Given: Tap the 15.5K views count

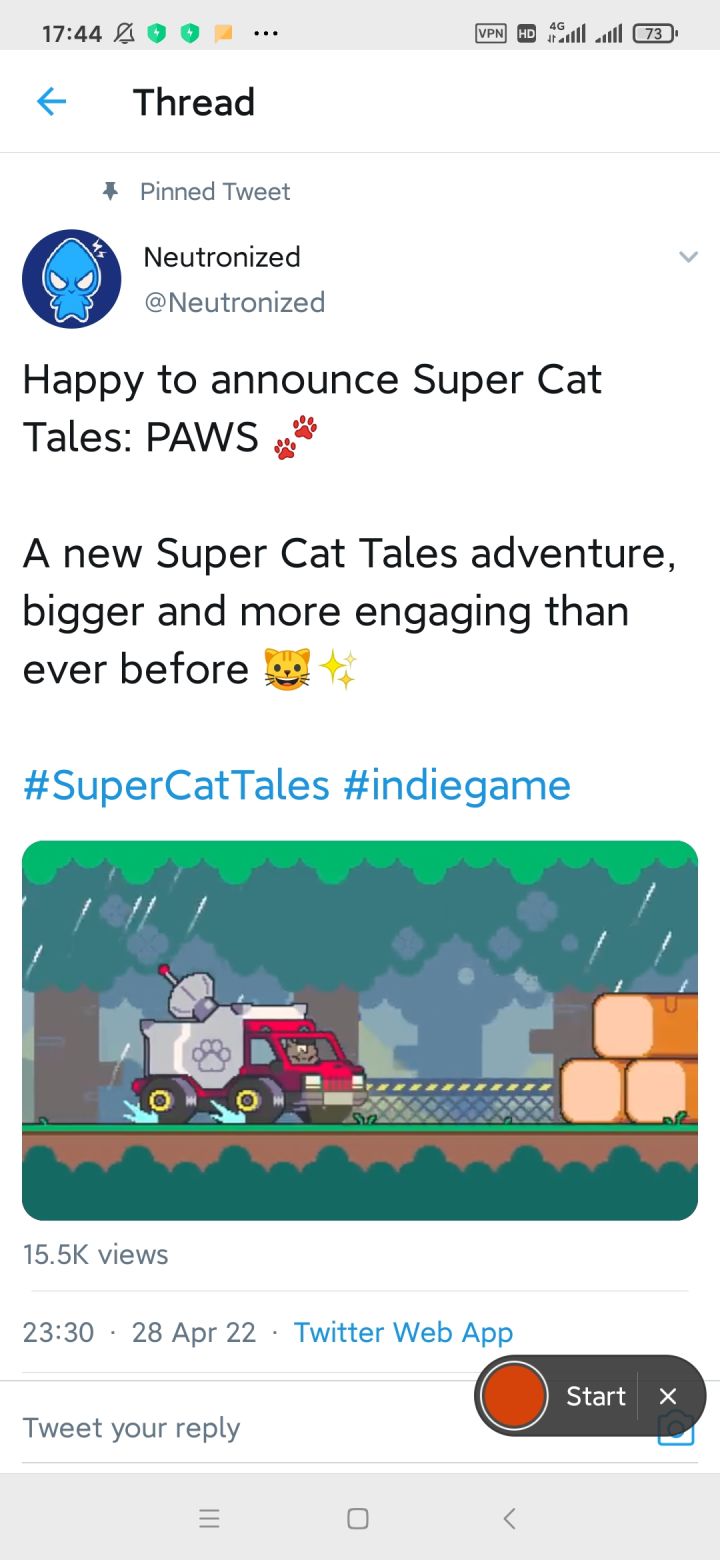Looking at the screenshot, I should [x=95, y=1254].
